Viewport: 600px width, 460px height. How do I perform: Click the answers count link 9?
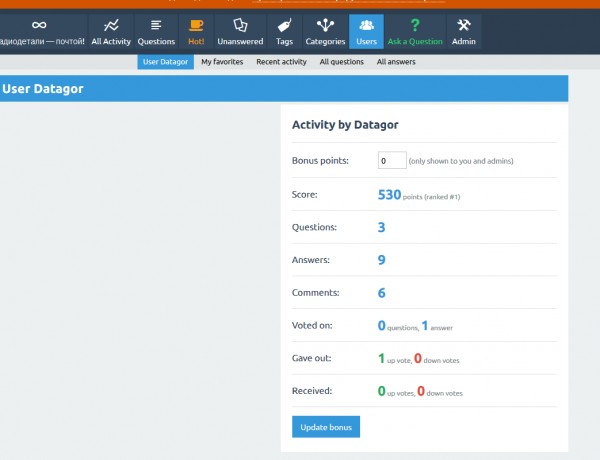(x=381, y=260)
